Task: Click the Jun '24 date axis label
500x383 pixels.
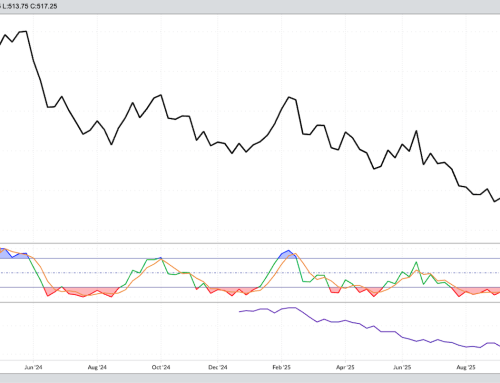Action: [x=33, y=367]
